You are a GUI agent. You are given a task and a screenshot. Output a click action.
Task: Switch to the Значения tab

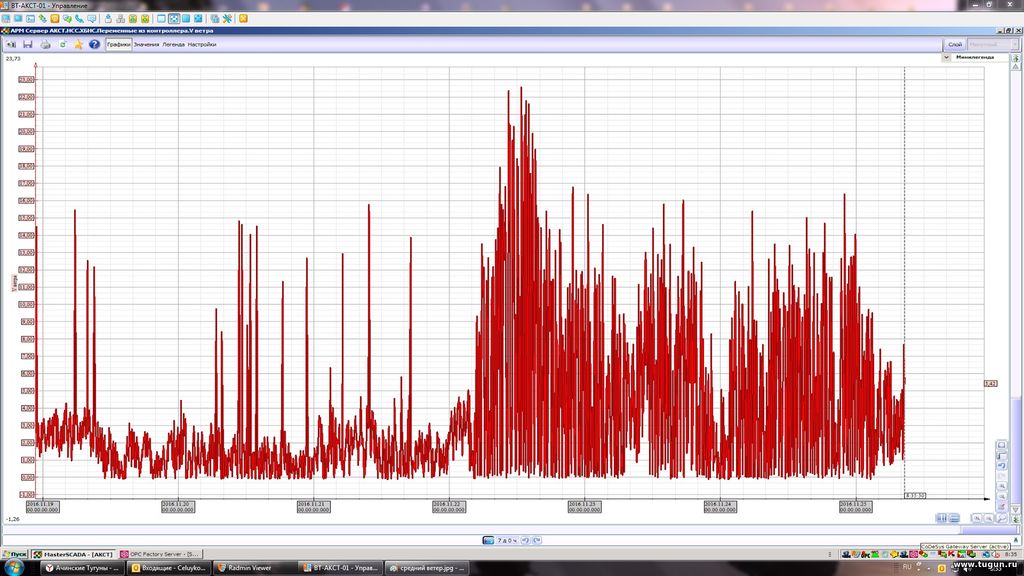pos(146,44)
